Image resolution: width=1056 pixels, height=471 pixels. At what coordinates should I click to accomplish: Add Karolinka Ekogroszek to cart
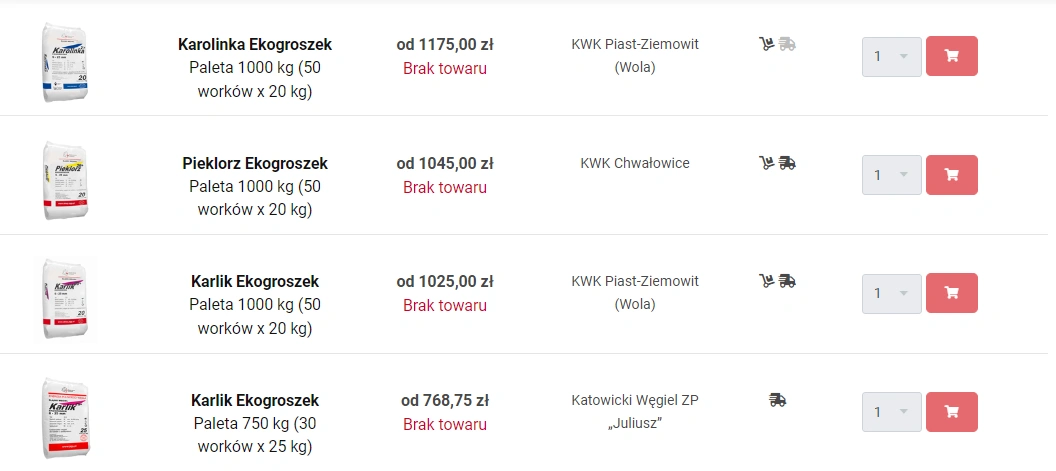[951, 56]
